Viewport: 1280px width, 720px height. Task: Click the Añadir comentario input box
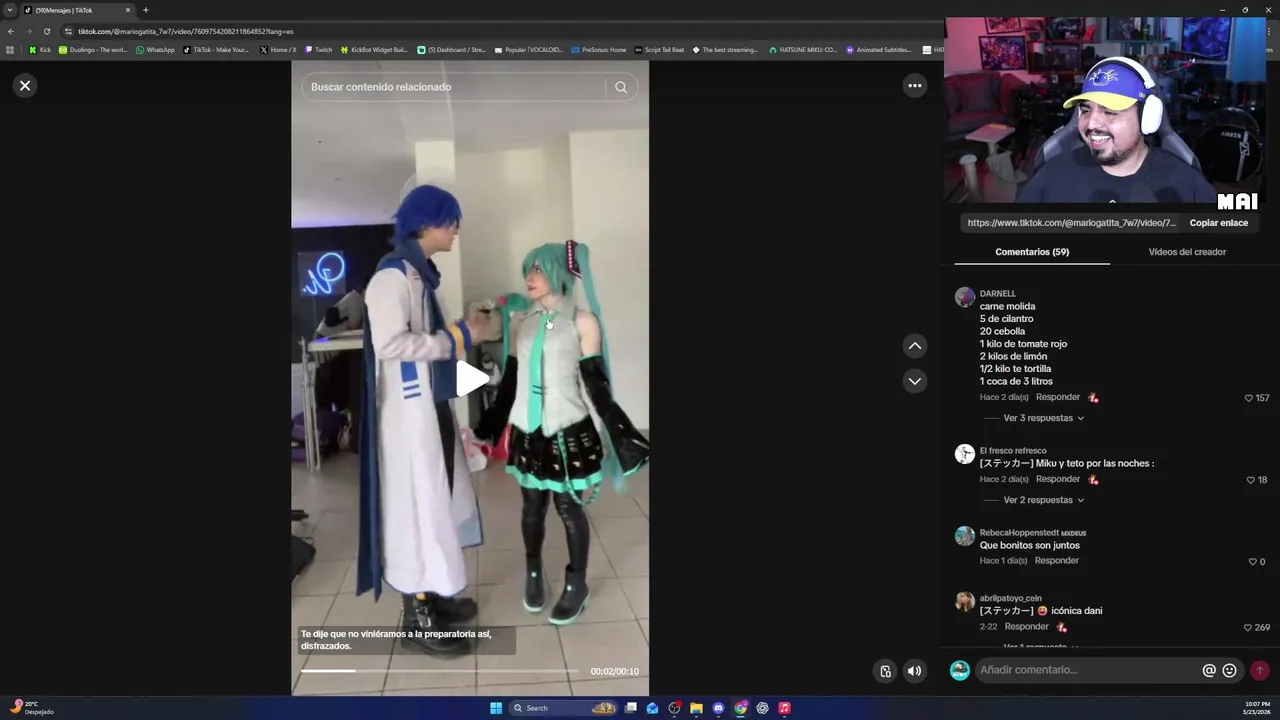[1088, 670]
